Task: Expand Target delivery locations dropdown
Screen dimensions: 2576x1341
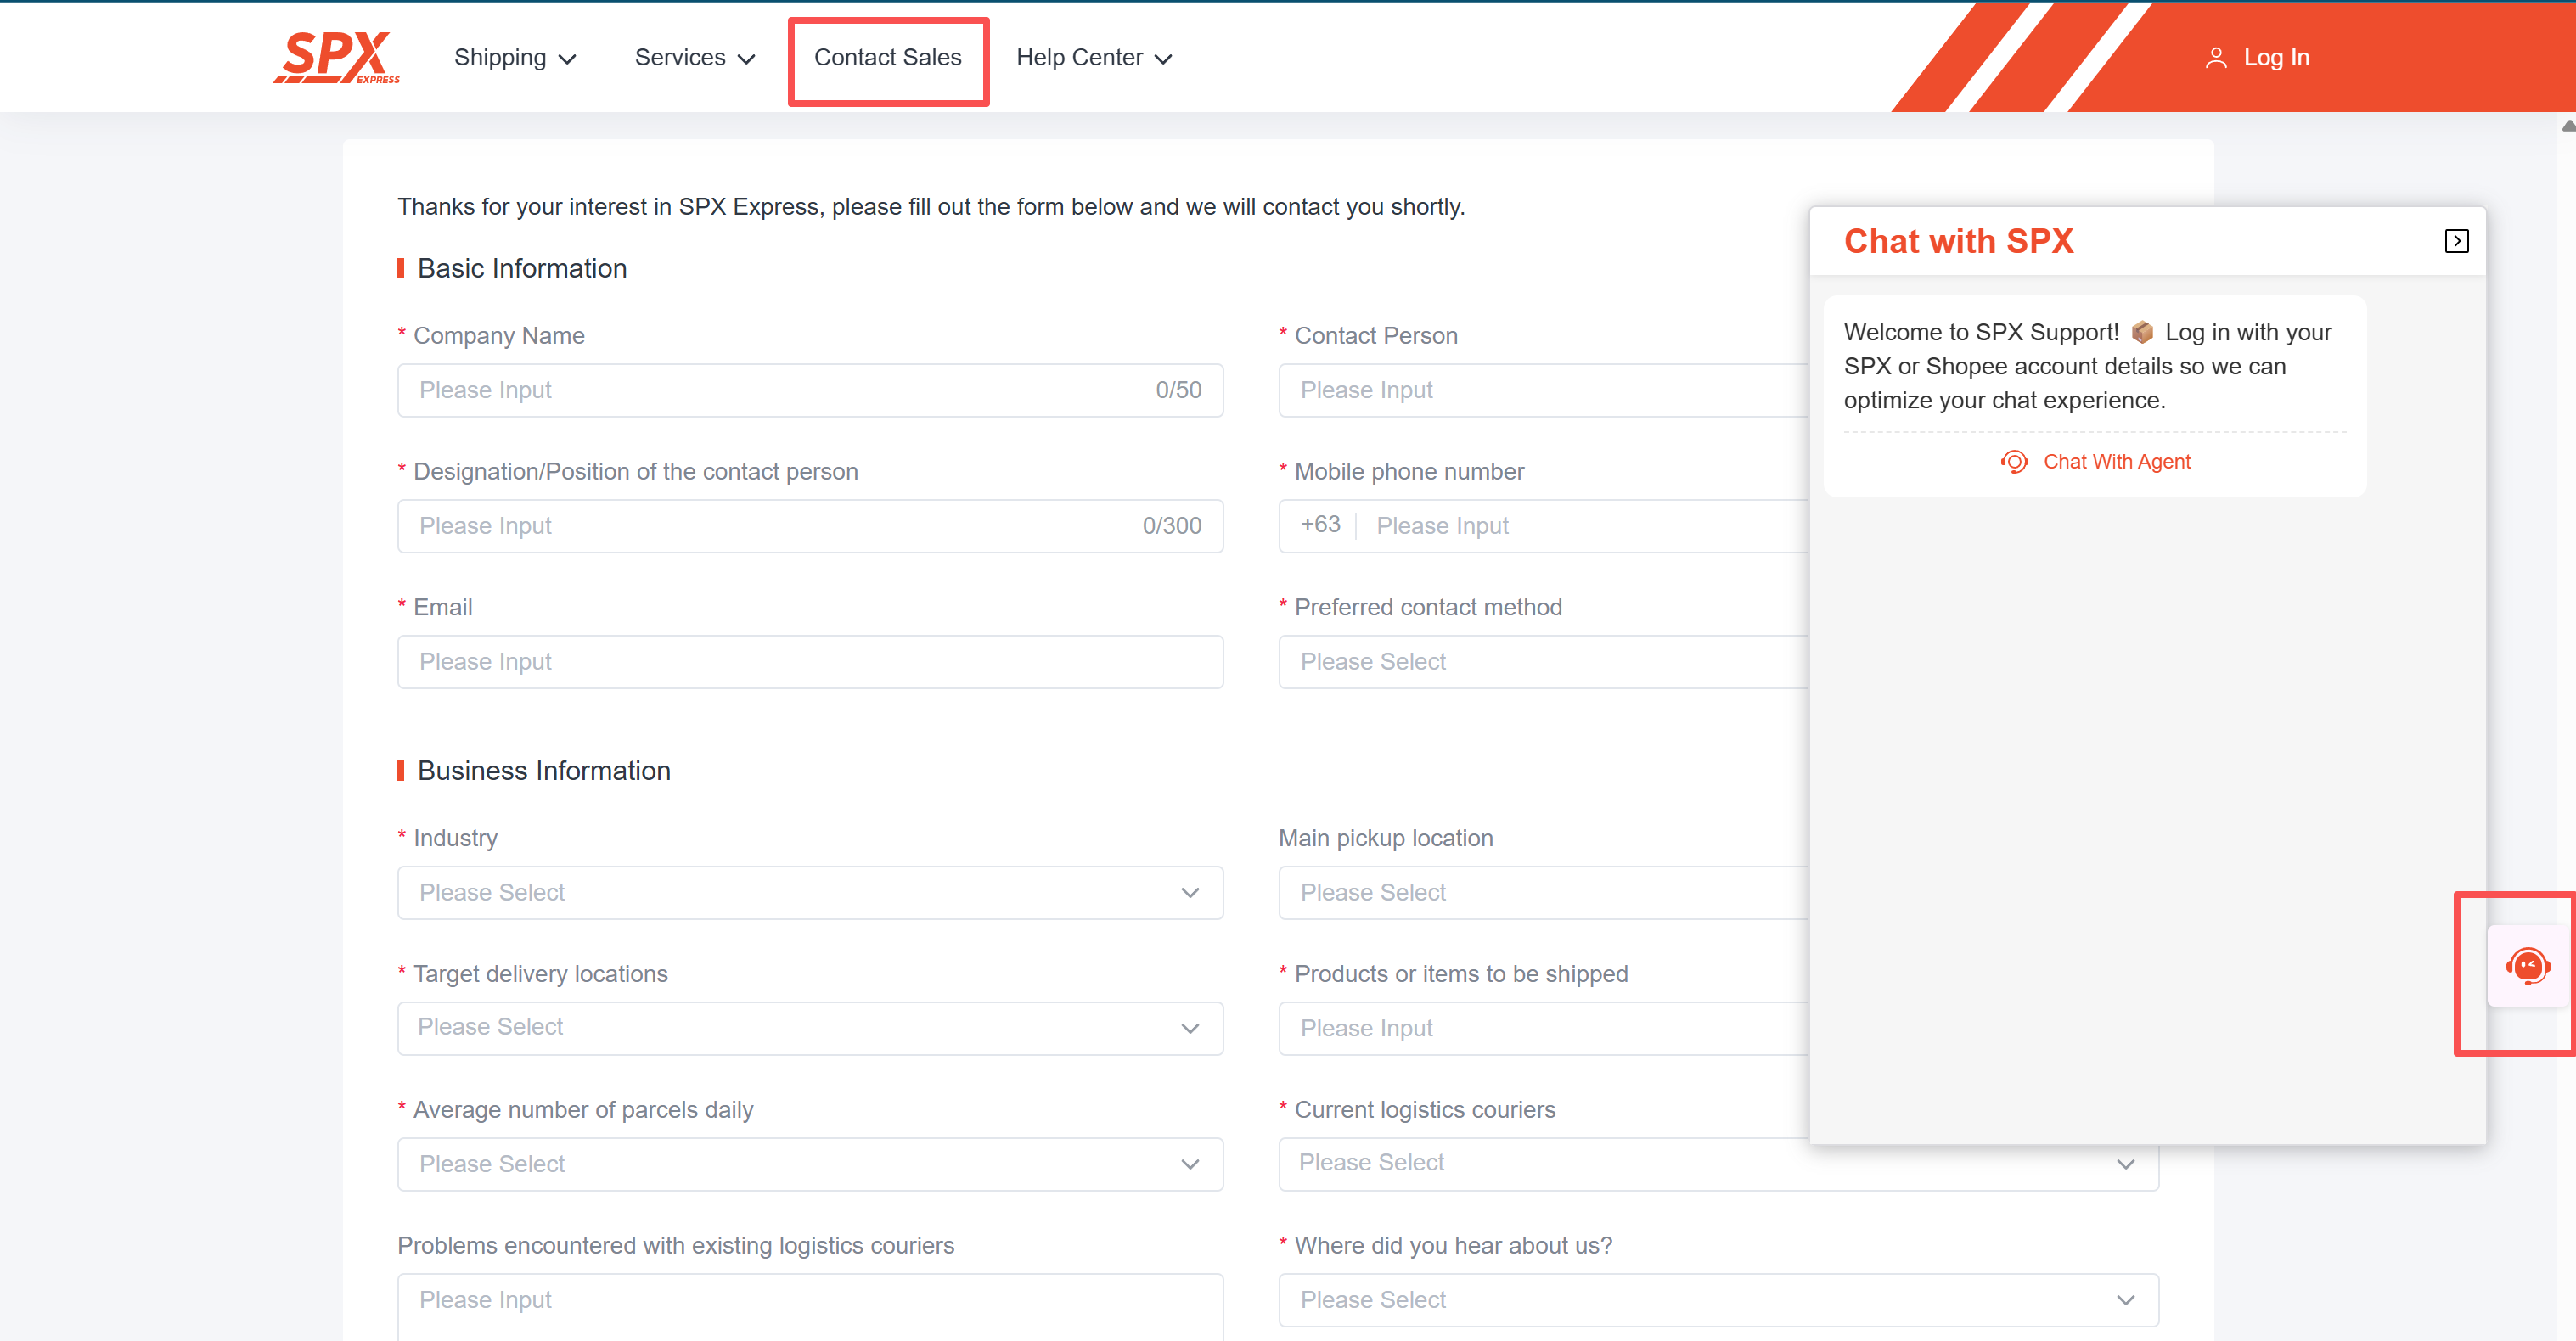Action: point(809,1028)
